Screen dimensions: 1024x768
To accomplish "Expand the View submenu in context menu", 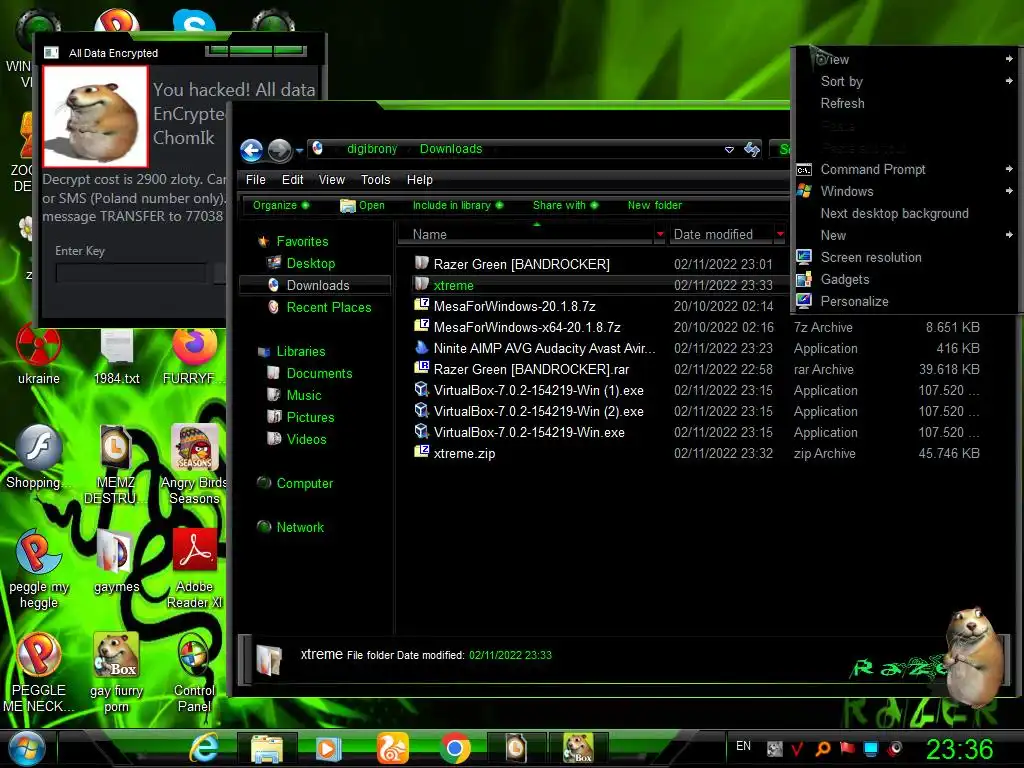I will pos(908,59).
